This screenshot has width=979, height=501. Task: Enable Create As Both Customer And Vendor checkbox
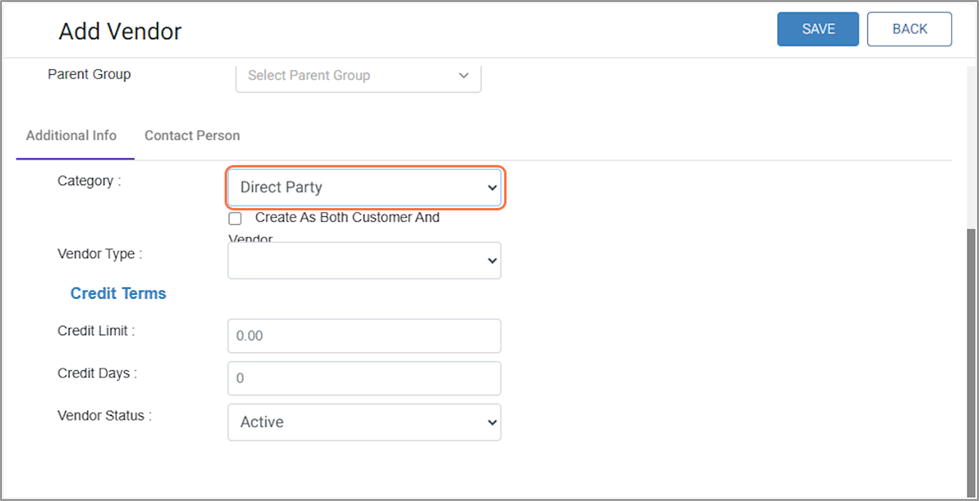[235, 218]
